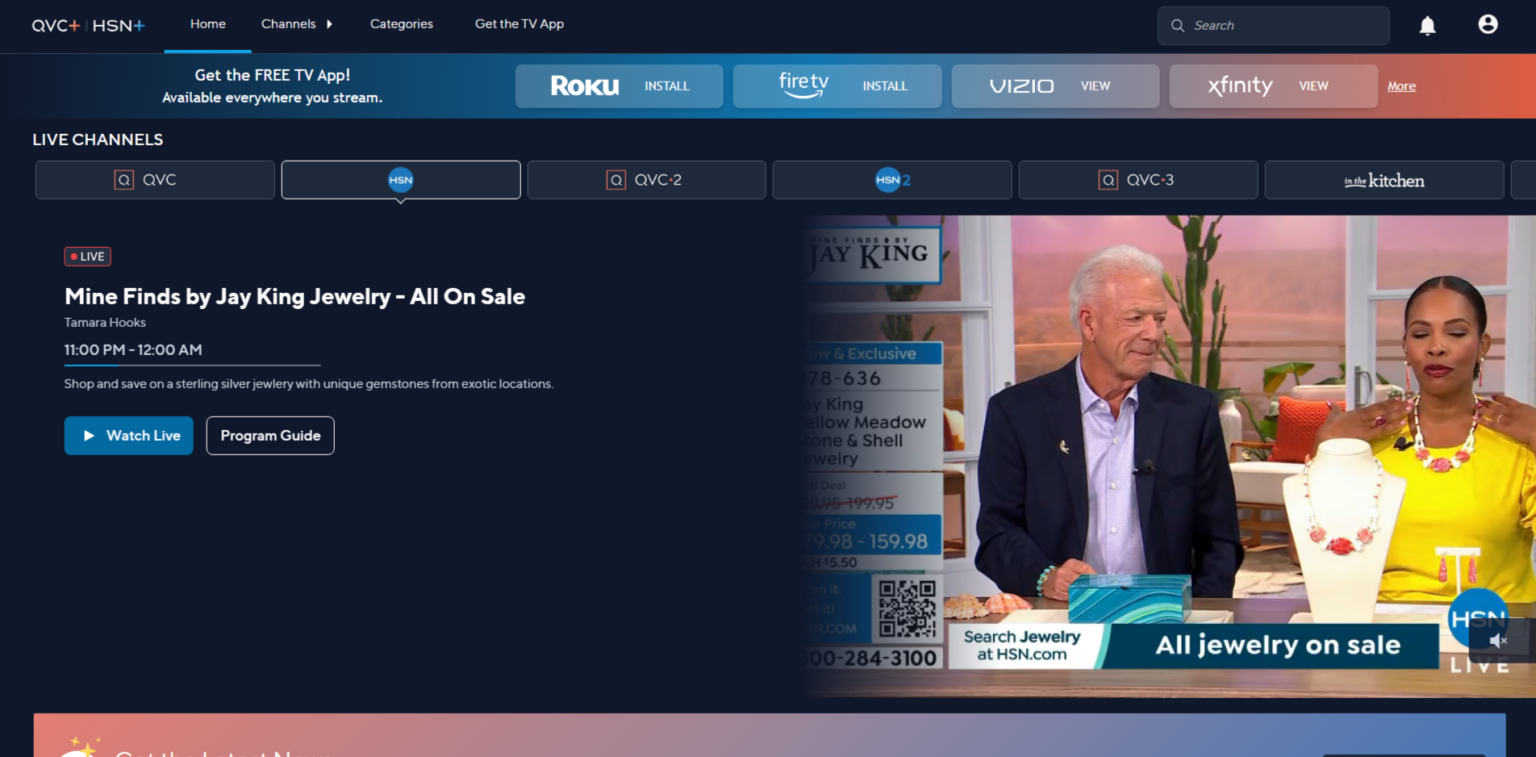Unmute the live video sound icon
The width and height of the screenshot is (1536, 757).
coord(1498,640)
